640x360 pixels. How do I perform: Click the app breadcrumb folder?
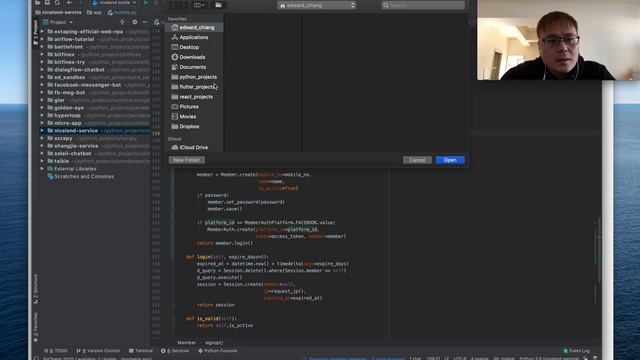[x=94, y=12]
